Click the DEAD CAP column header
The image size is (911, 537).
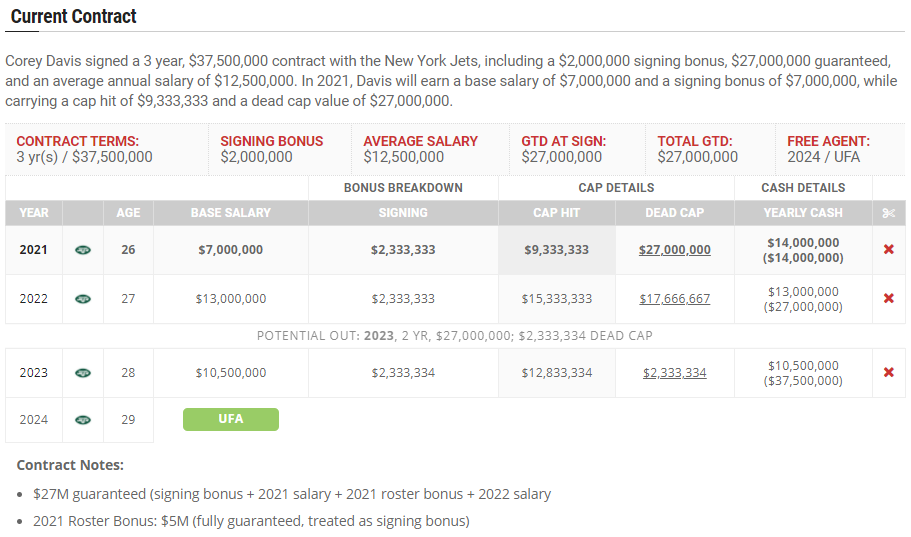pos(675,213)
